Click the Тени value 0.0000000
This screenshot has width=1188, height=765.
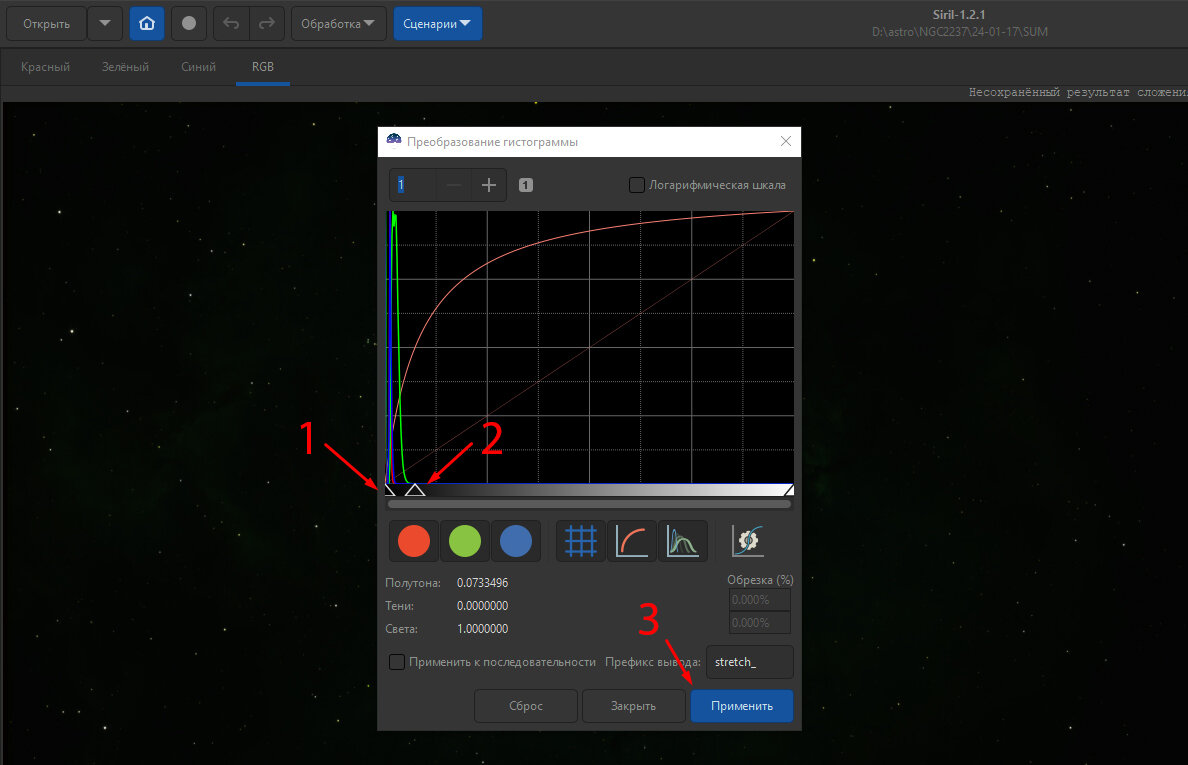coord(483,606)
